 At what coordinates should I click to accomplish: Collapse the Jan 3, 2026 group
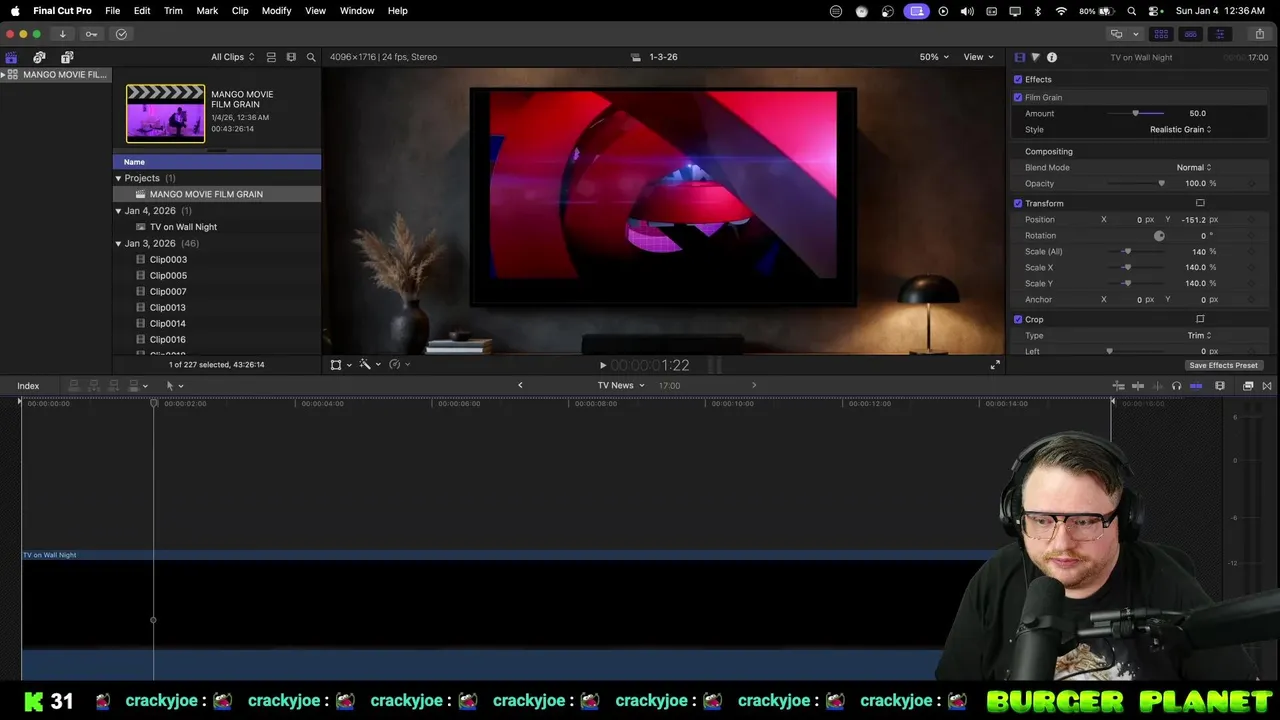[118, 243]
